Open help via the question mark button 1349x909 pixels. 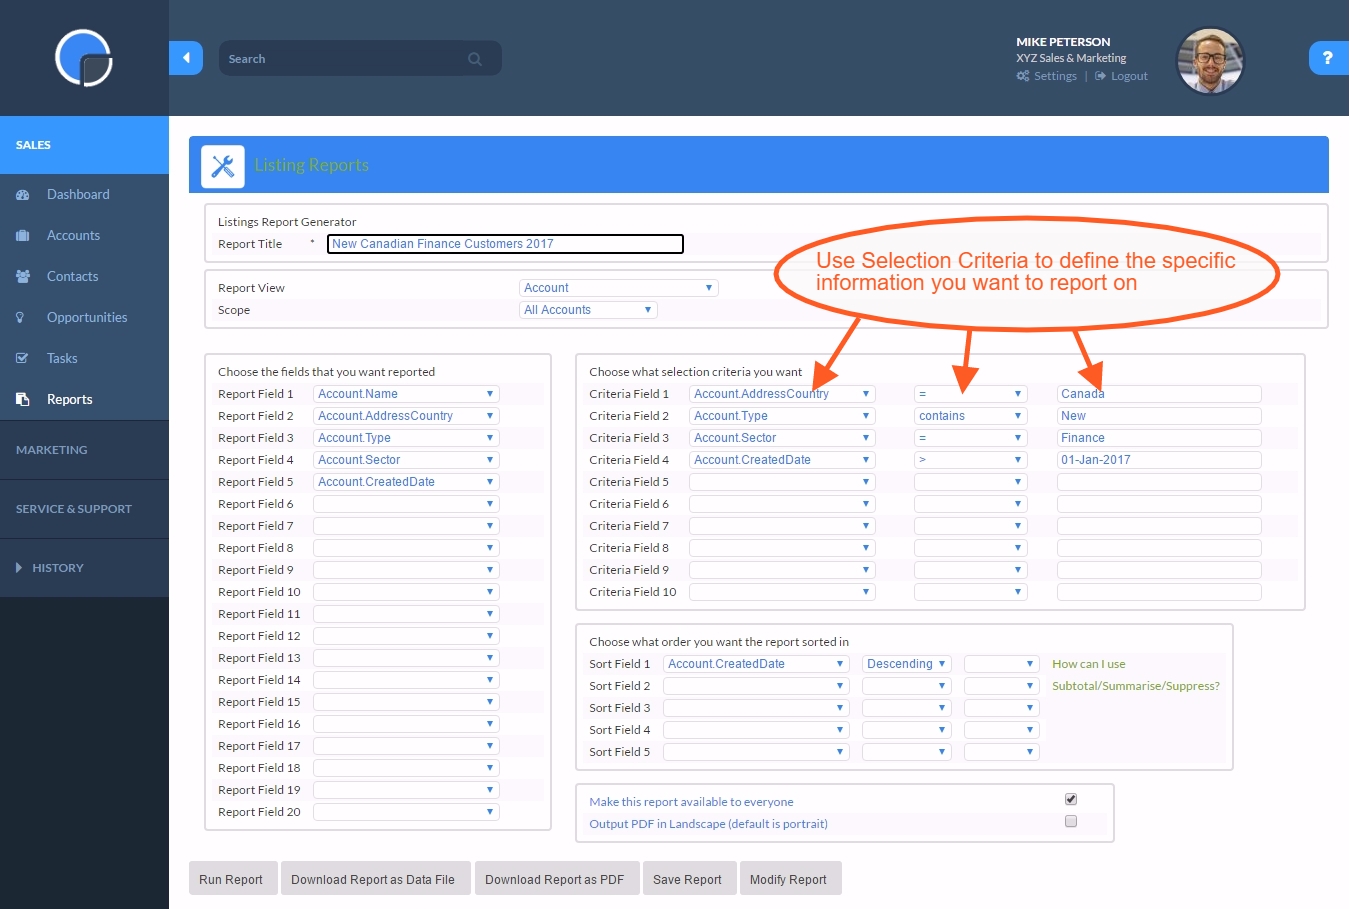(1328, 58)
